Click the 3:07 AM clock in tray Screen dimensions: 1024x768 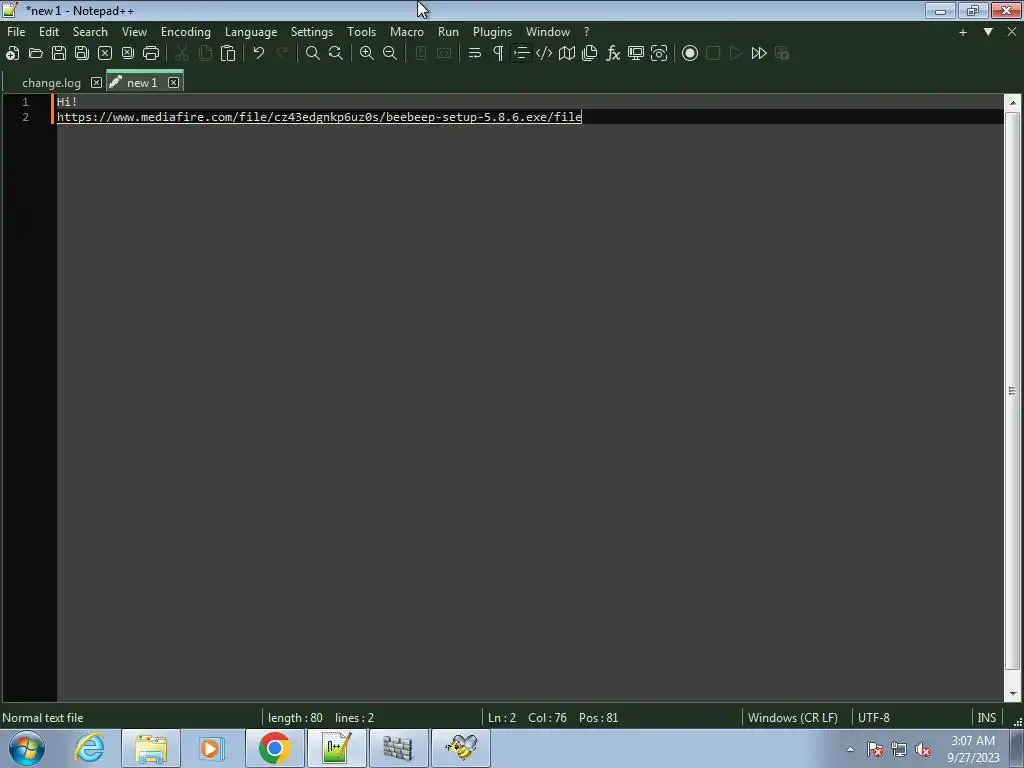(972, 741)
